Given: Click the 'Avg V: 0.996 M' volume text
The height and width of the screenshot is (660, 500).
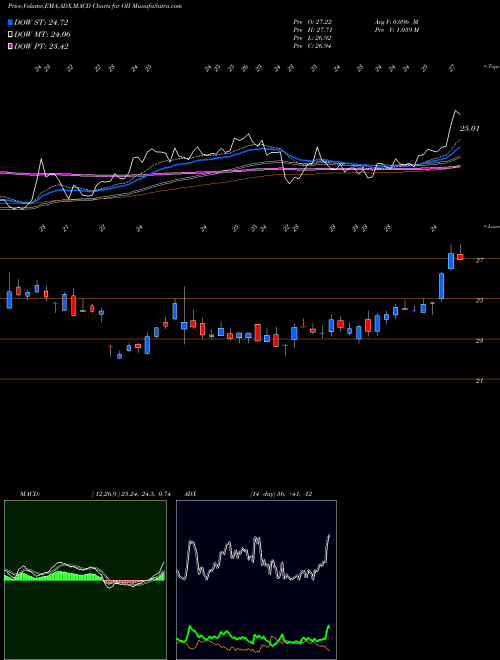Looking at the screenshot, I should click(x=396, y=21).
